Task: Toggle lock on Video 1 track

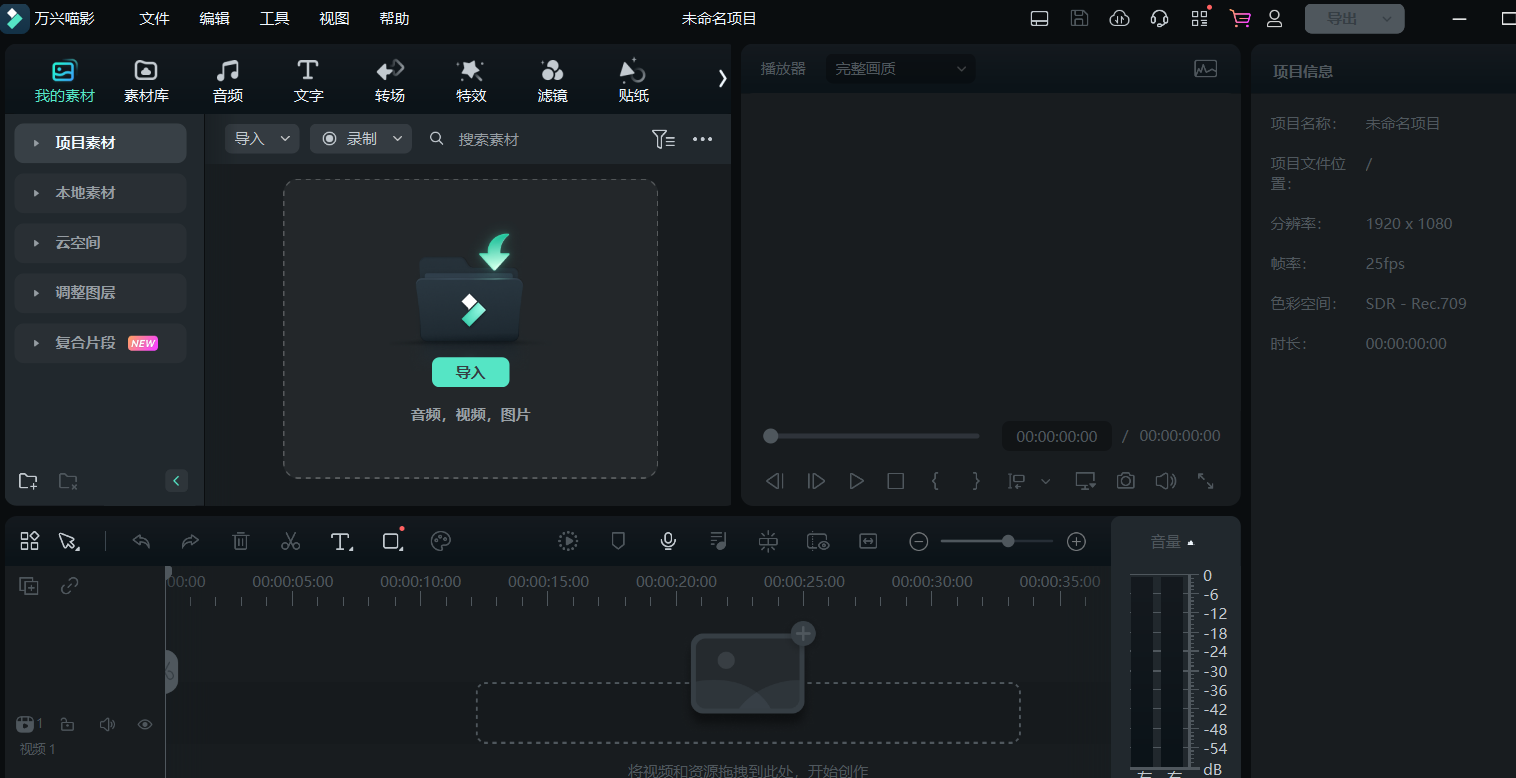Action: (67, 724)
